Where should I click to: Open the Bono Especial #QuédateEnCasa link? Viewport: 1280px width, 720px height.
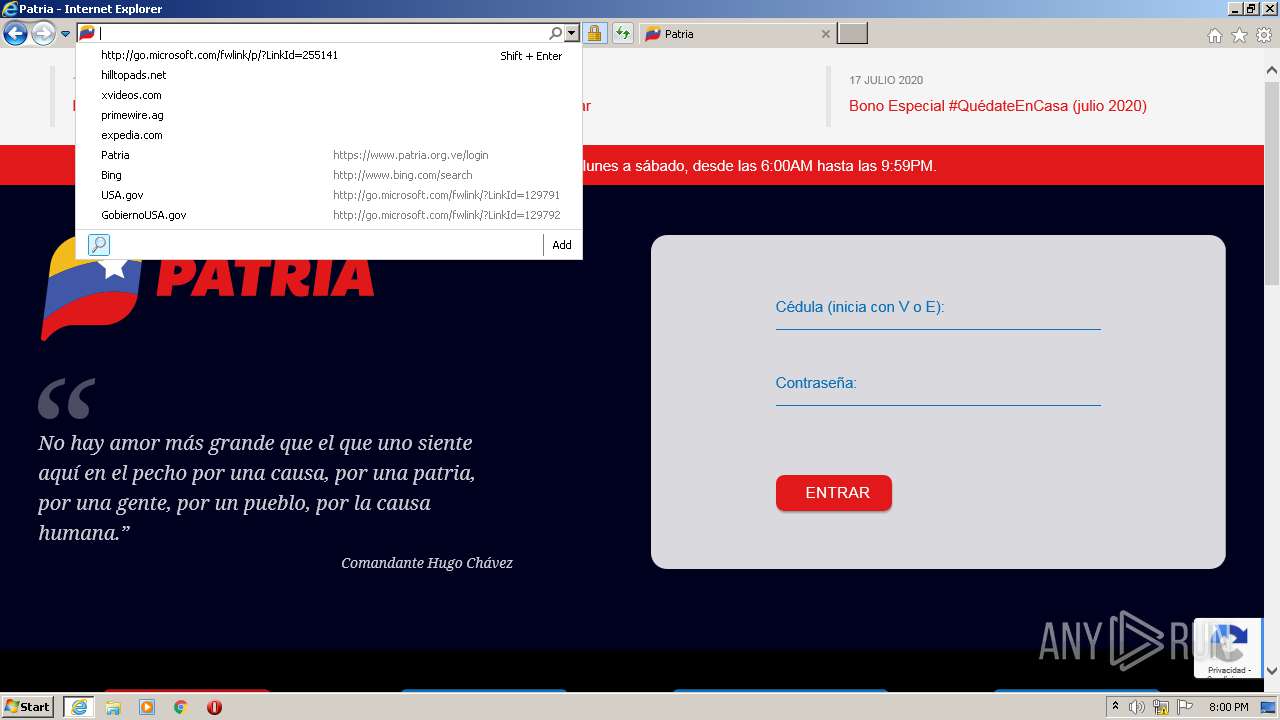[x=998, y=106]
